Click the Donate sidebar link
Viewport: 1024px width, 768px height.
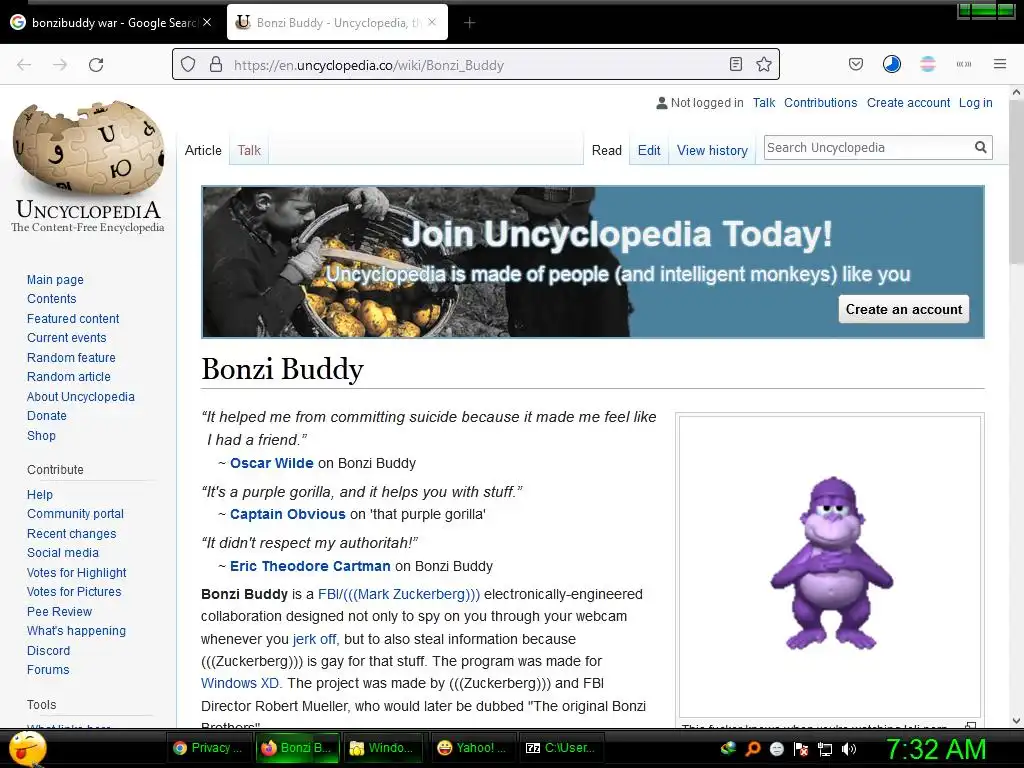[46, 415]
